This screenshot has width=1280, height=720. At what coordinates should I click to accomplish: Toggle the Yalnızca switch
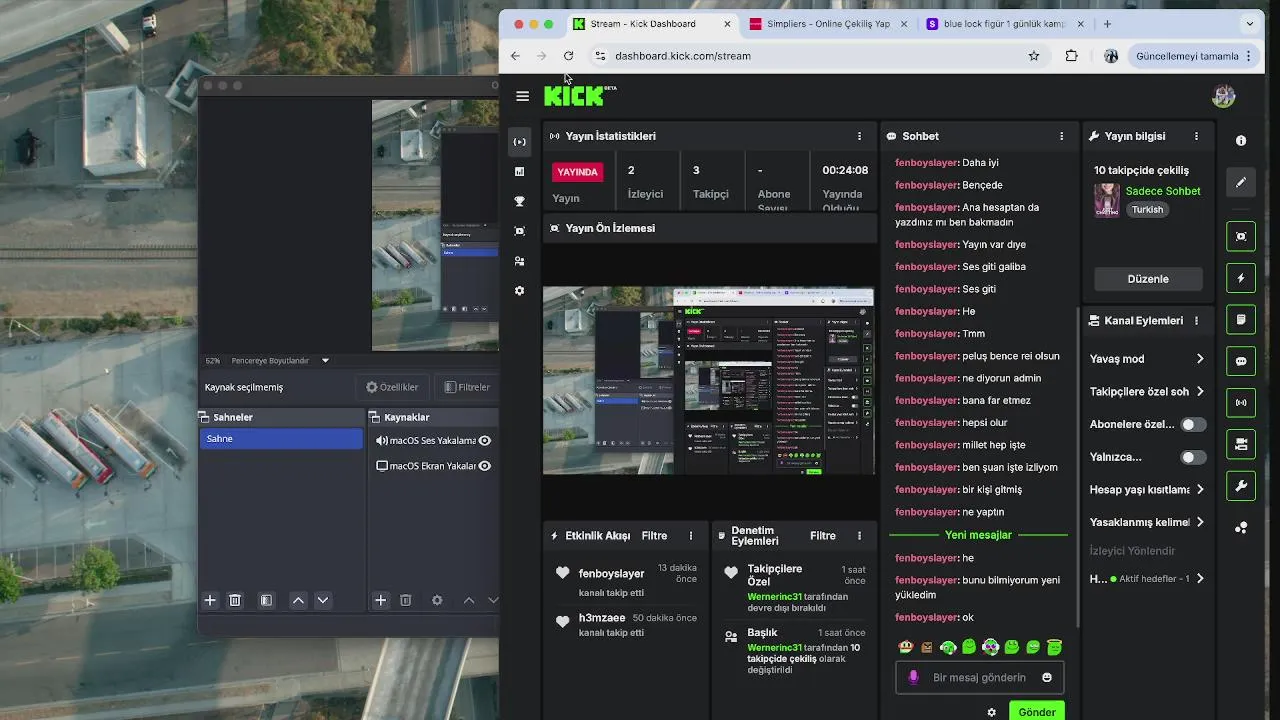(1193, 458)
